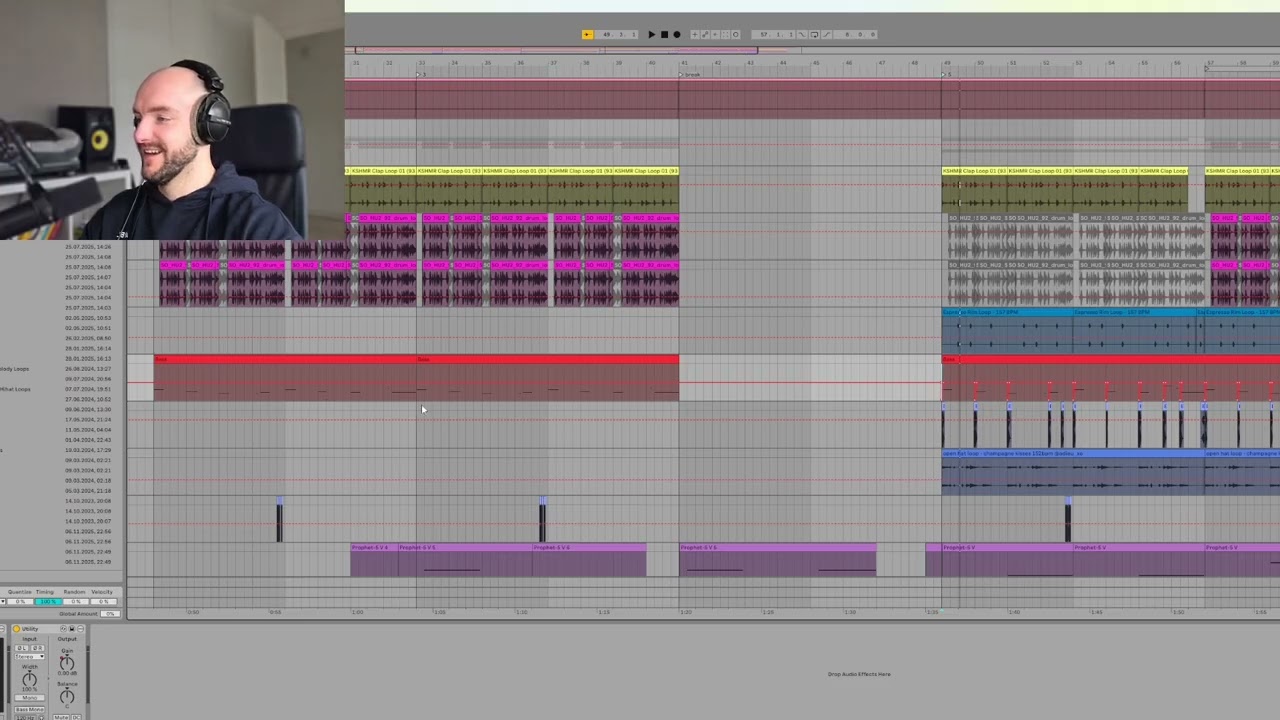This screenshot has width=1280, height=720.
Task: Click the groove Random 0% field
Action: pos(76,602)
